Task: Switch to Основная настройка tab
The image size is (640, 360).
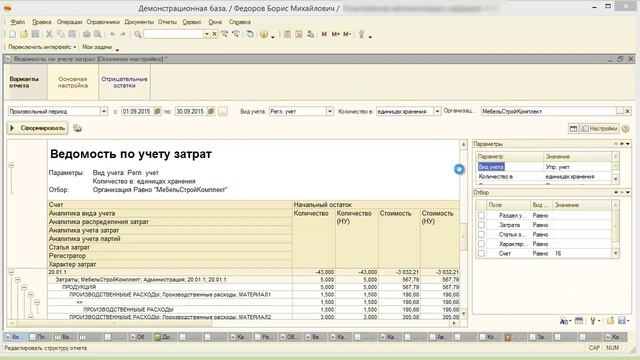Action: coord(73,82)
